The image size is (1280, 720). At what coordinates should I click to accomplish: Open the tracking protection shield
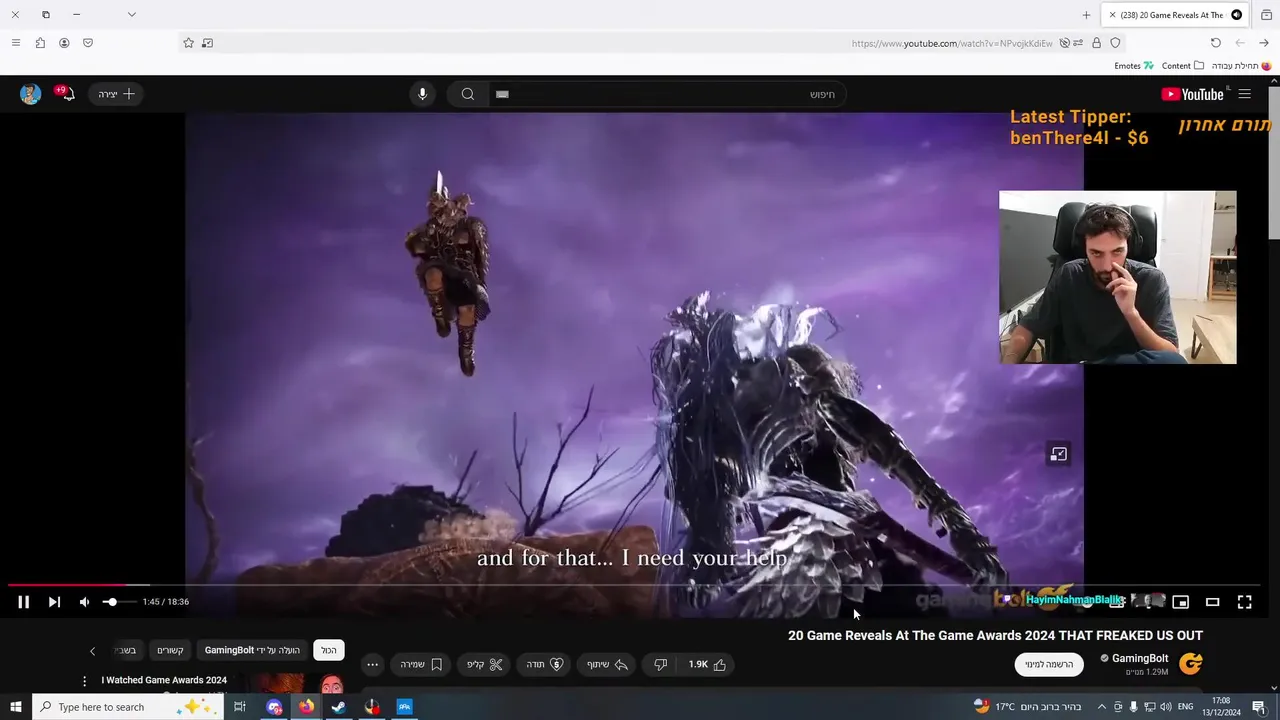[x=1115, y=43]
